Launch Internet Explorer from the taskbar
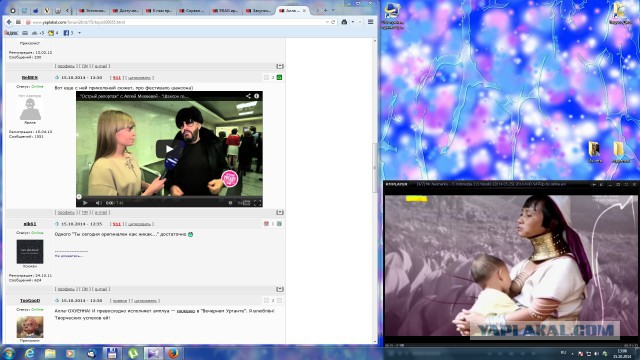Screen dimensions: 640x360 tap(29, 353)
